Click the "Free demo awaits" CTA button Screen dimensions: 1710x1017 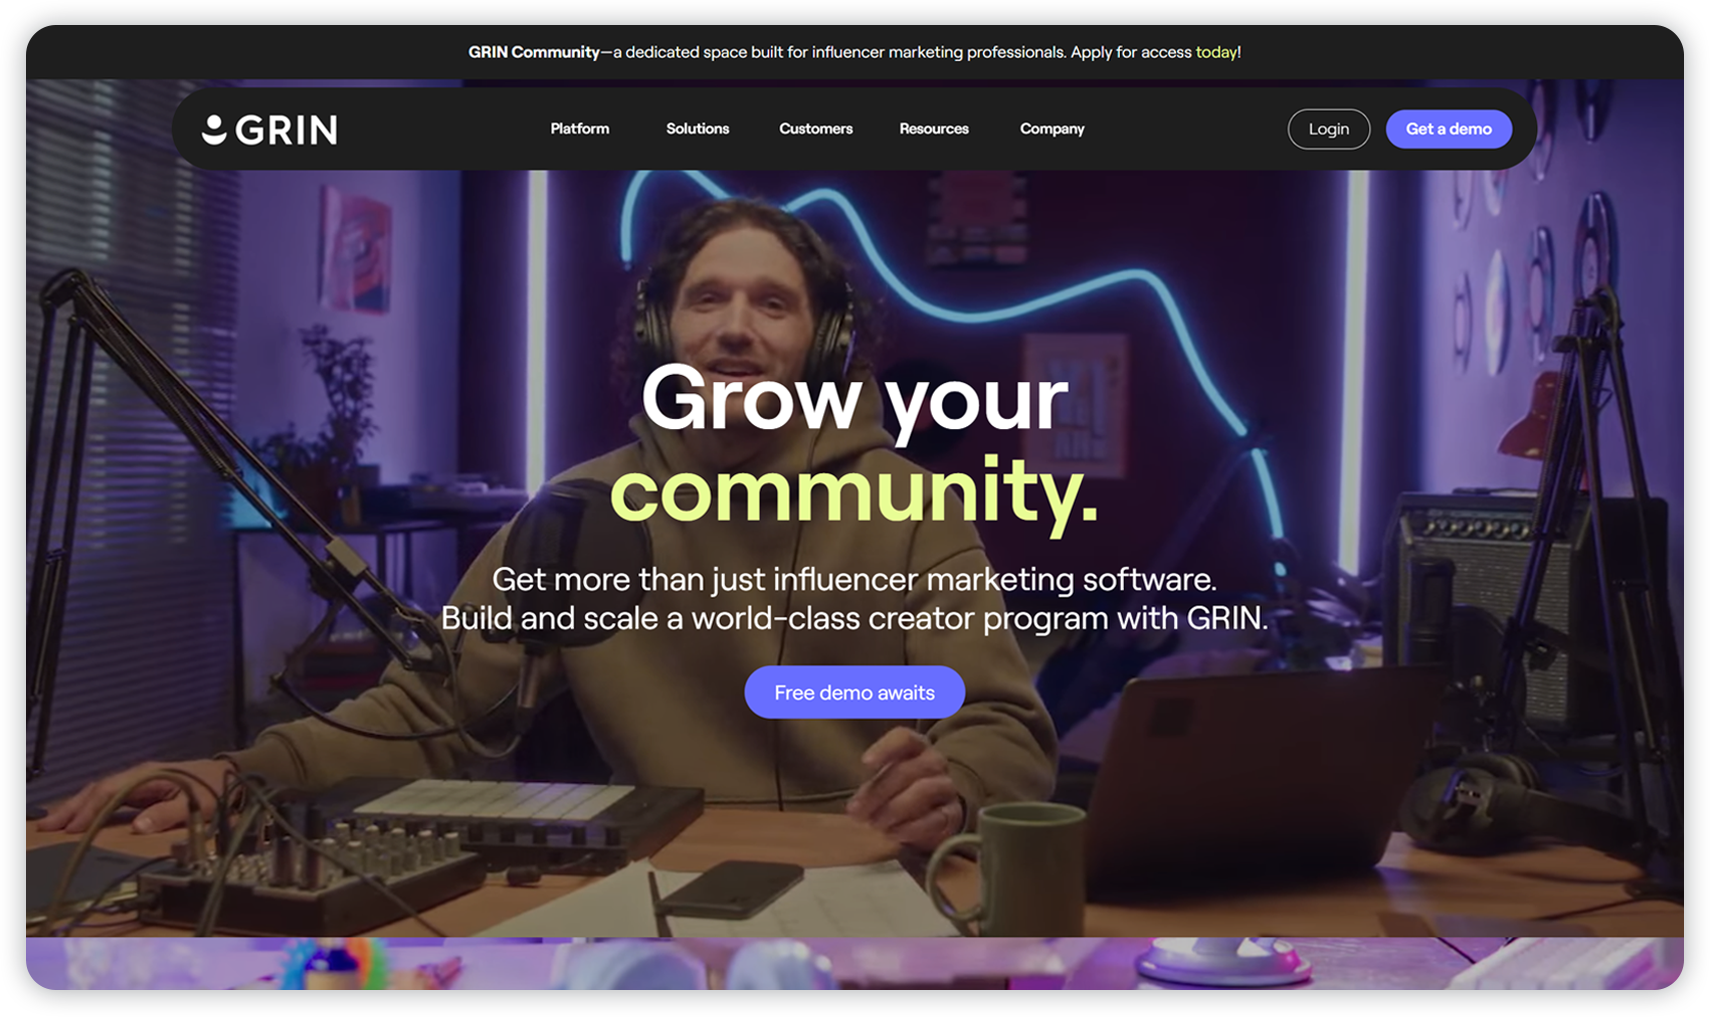click(854, 691)
